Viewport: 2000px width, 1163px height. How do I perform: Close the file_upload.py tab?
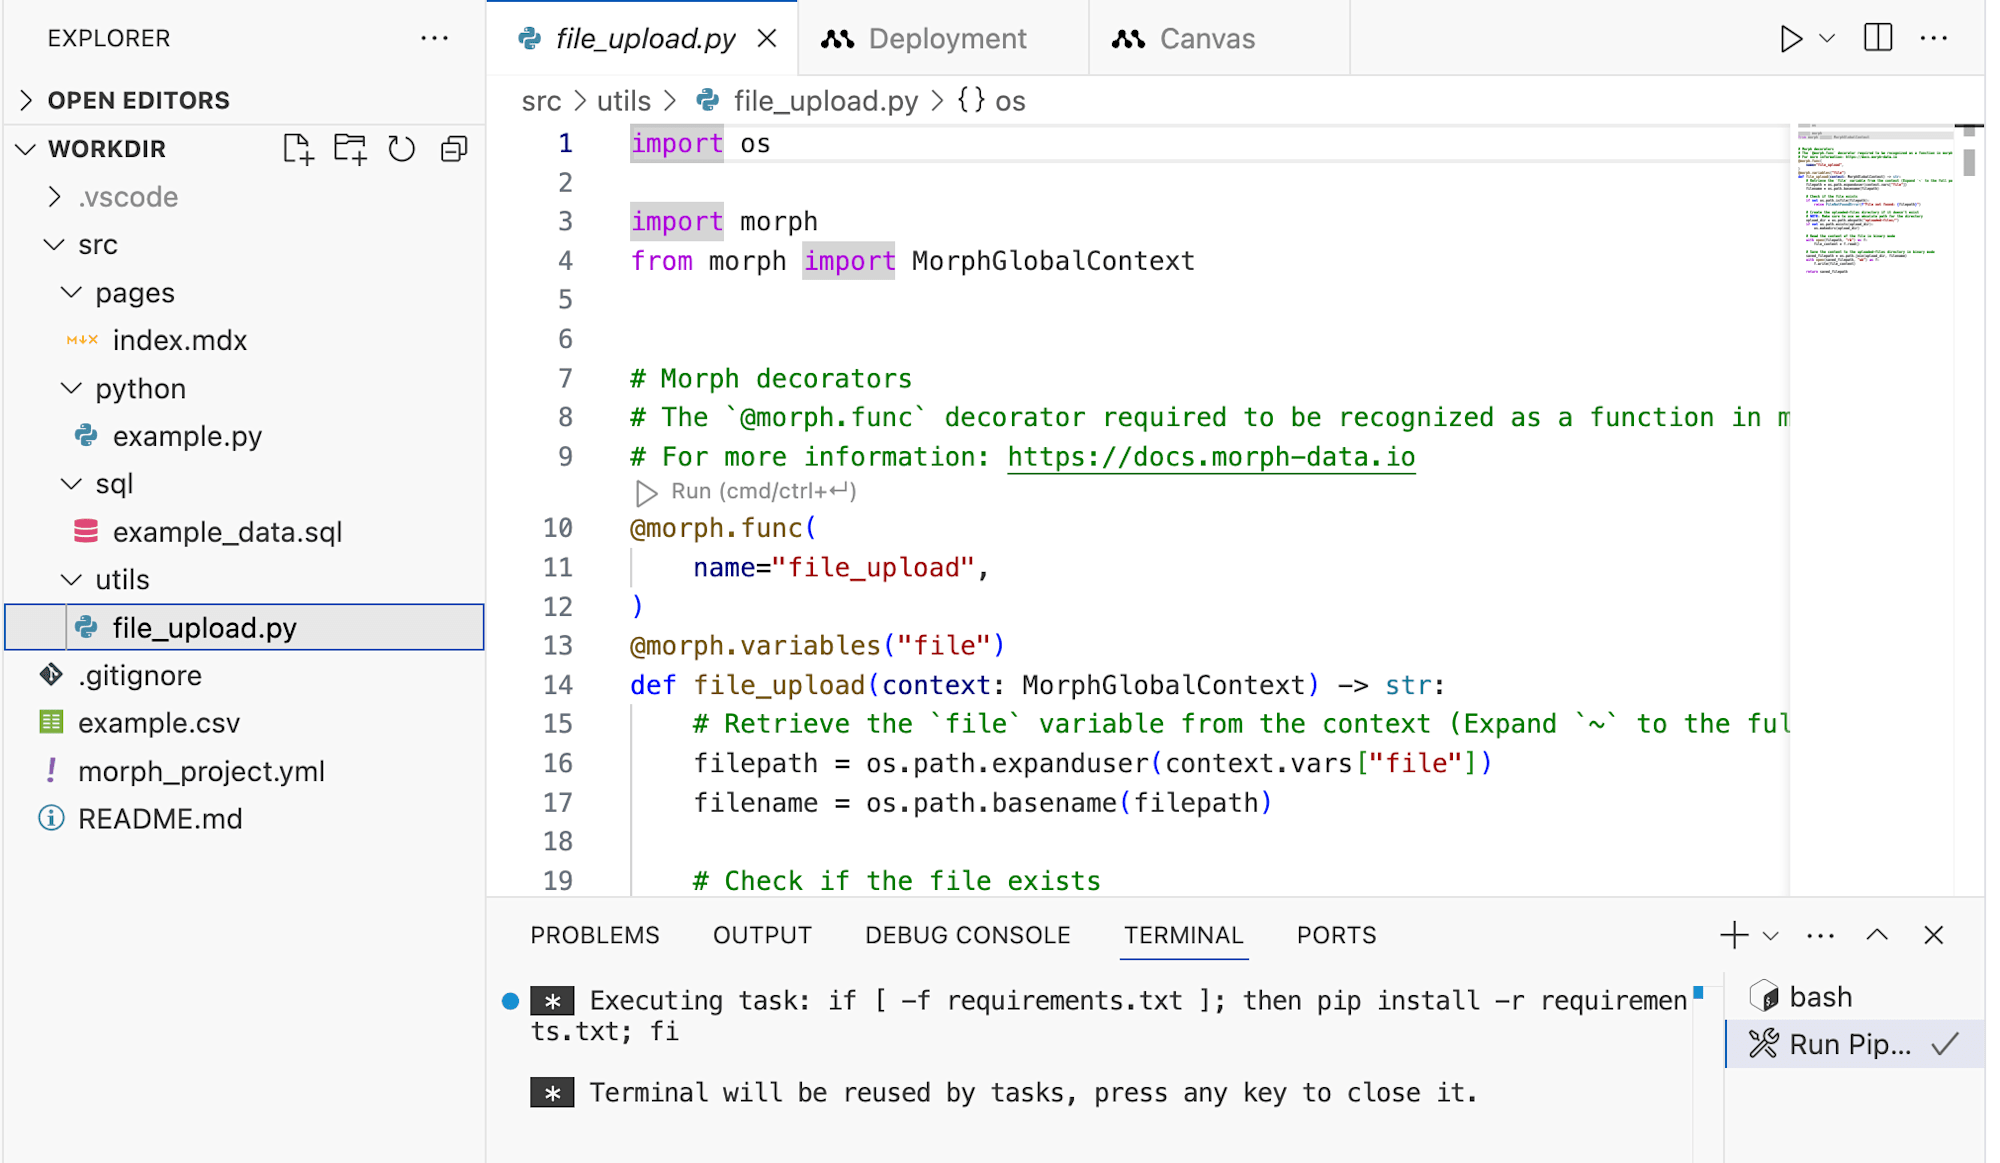tap(767, 38)
